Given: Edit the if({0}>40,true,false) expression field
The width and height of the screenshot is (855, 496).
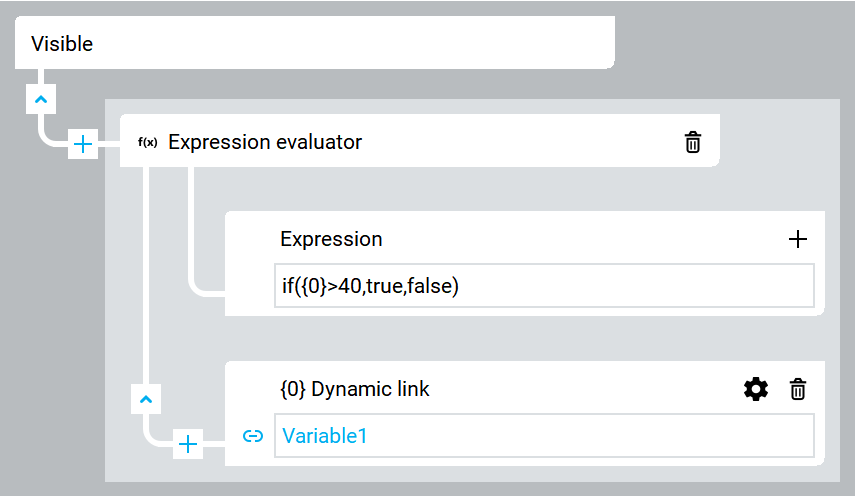Looking at the screenshot, I should pos(544,286).
